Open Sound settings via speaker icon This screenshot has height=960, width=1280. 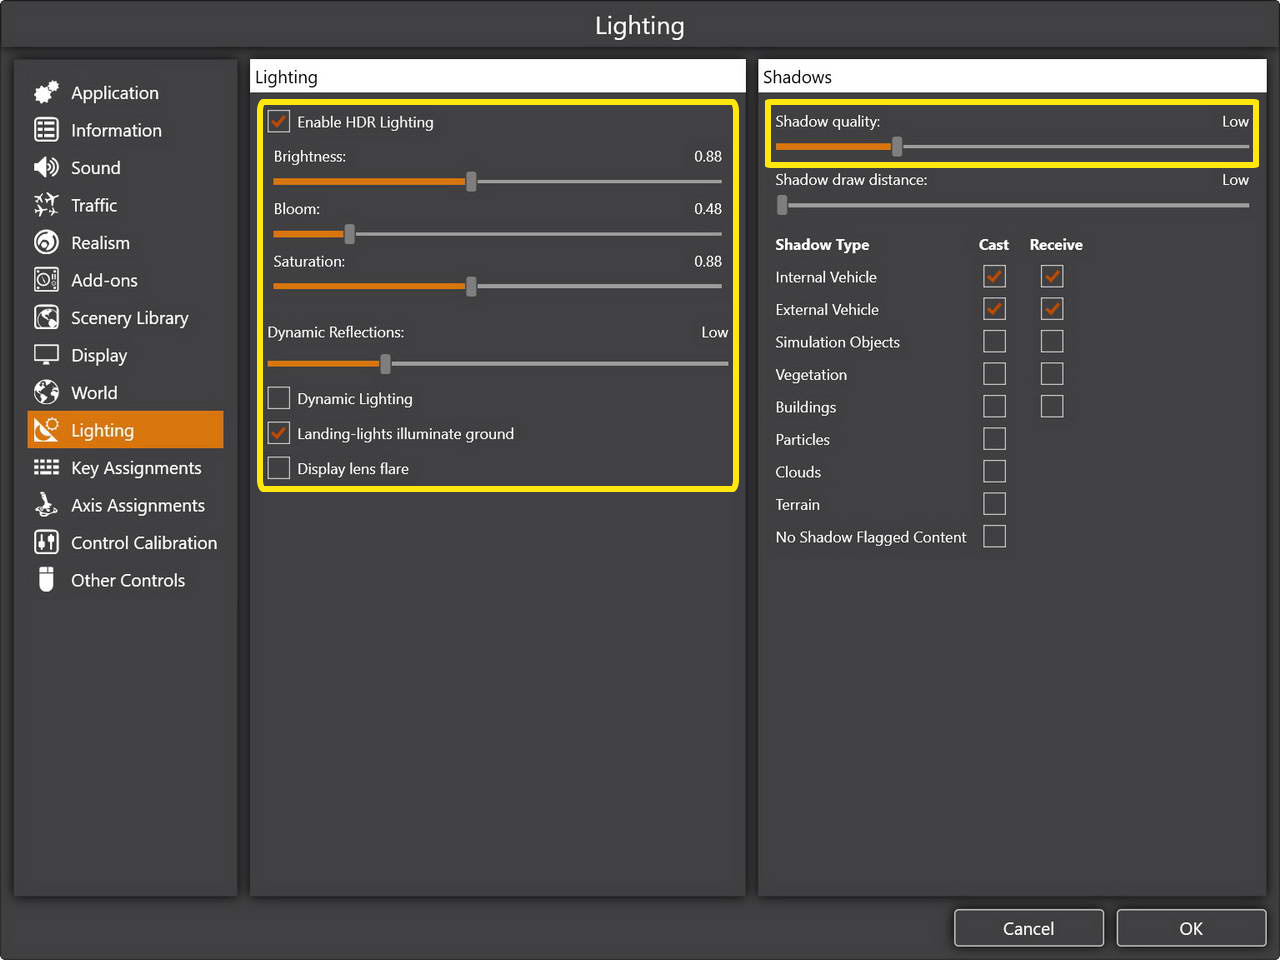tap(46, 168)
